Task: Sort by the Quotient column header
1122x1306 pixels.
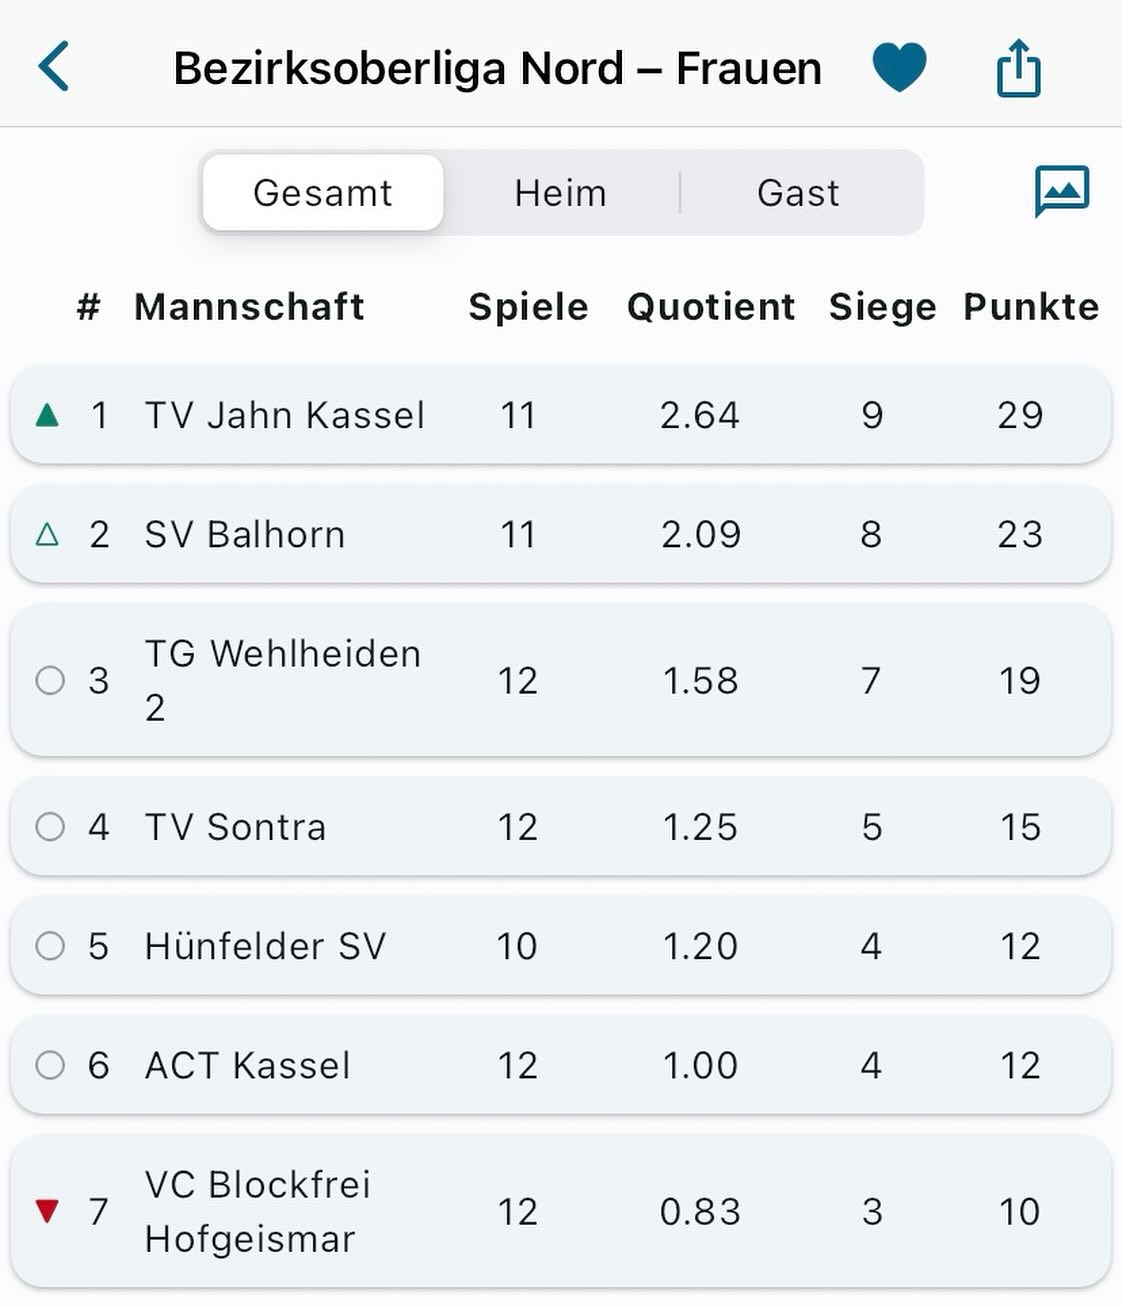Action: [711, 307]
